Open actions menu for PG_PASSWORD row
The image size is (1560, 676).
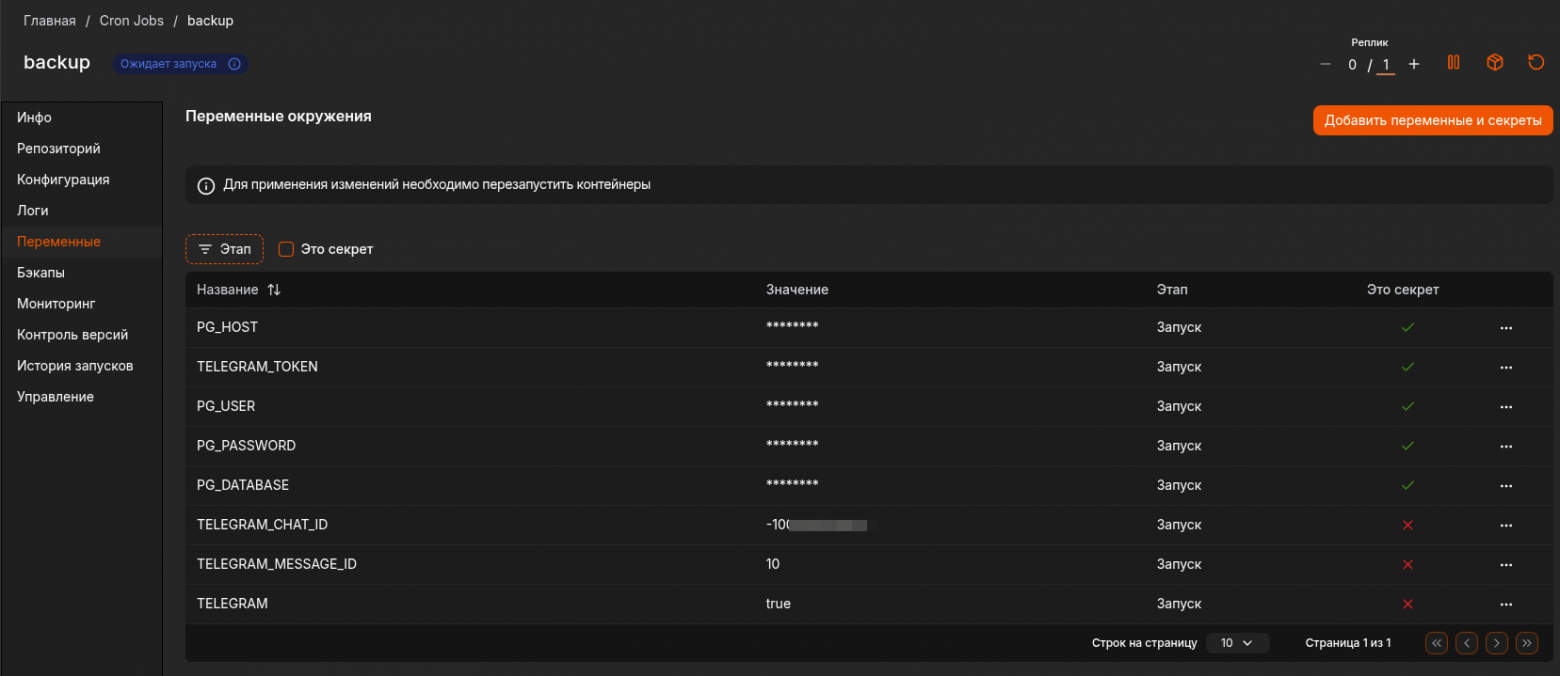coord(1506,446)
